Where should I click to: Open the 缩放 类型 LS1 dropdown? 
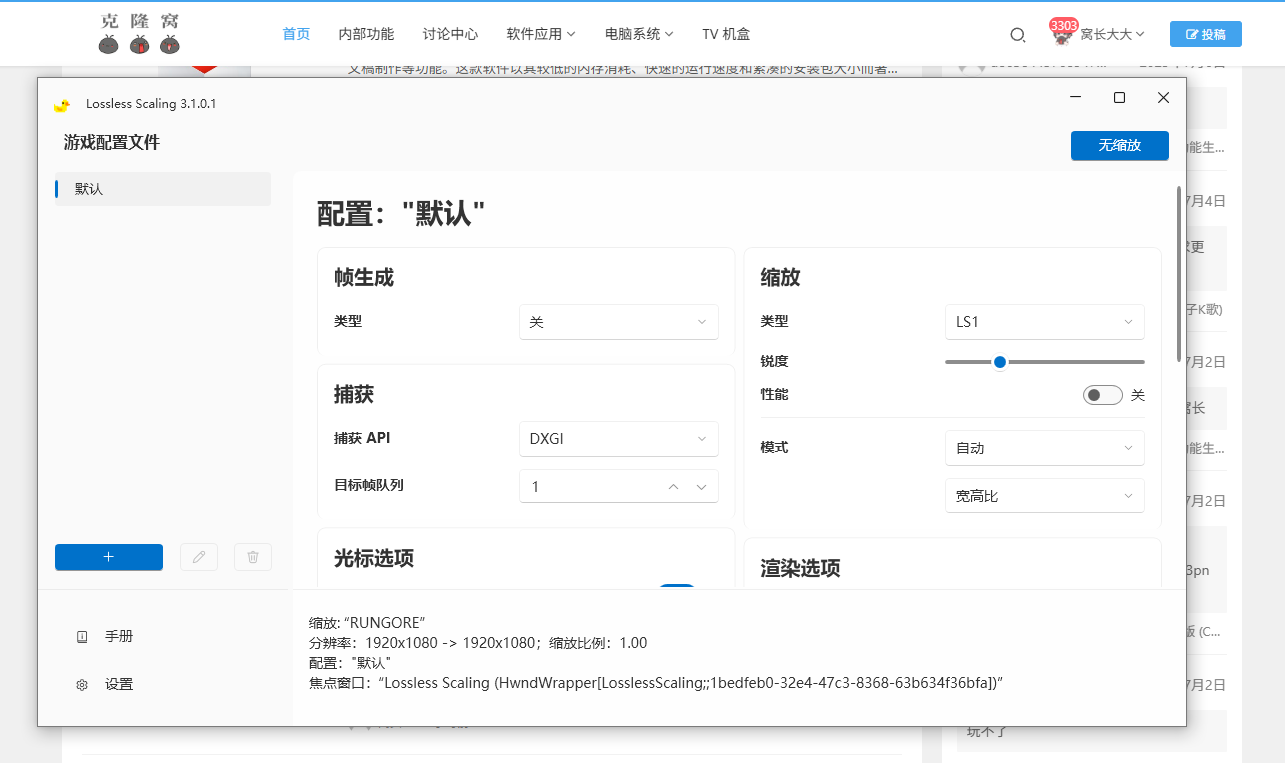[1044, 322]
